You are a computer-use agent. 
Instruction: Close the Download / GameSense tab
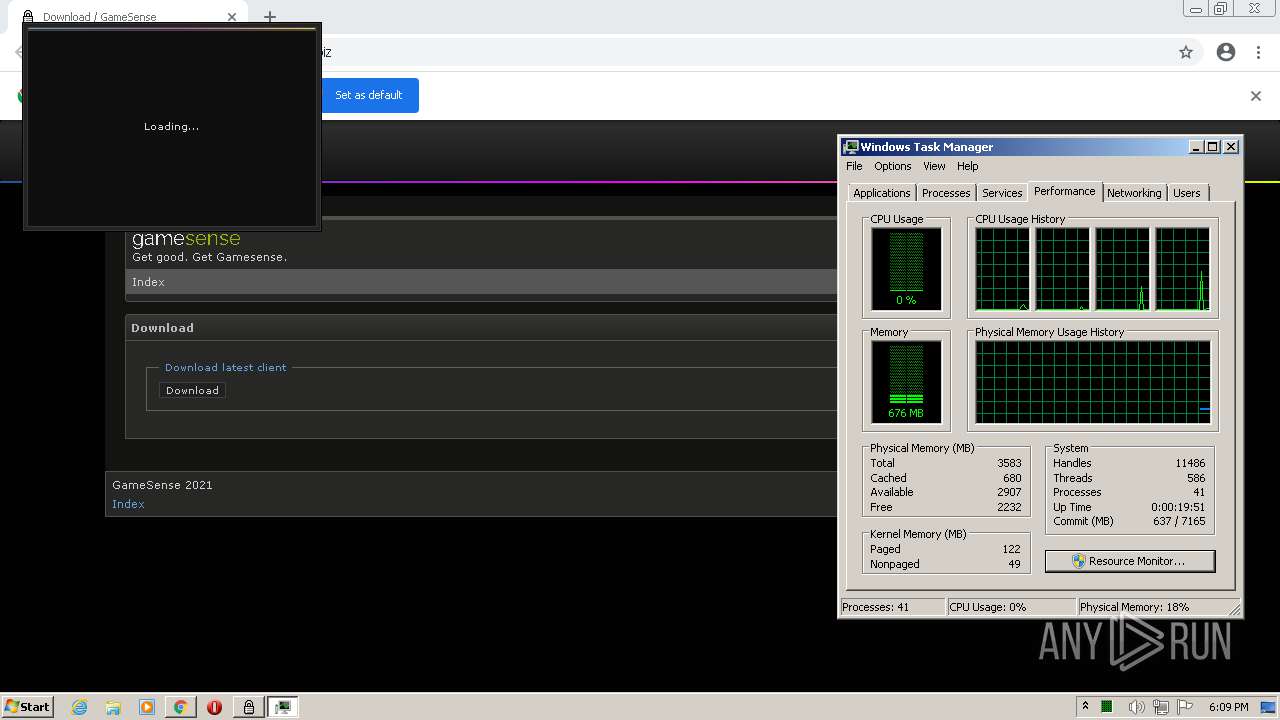click(232, 17)
